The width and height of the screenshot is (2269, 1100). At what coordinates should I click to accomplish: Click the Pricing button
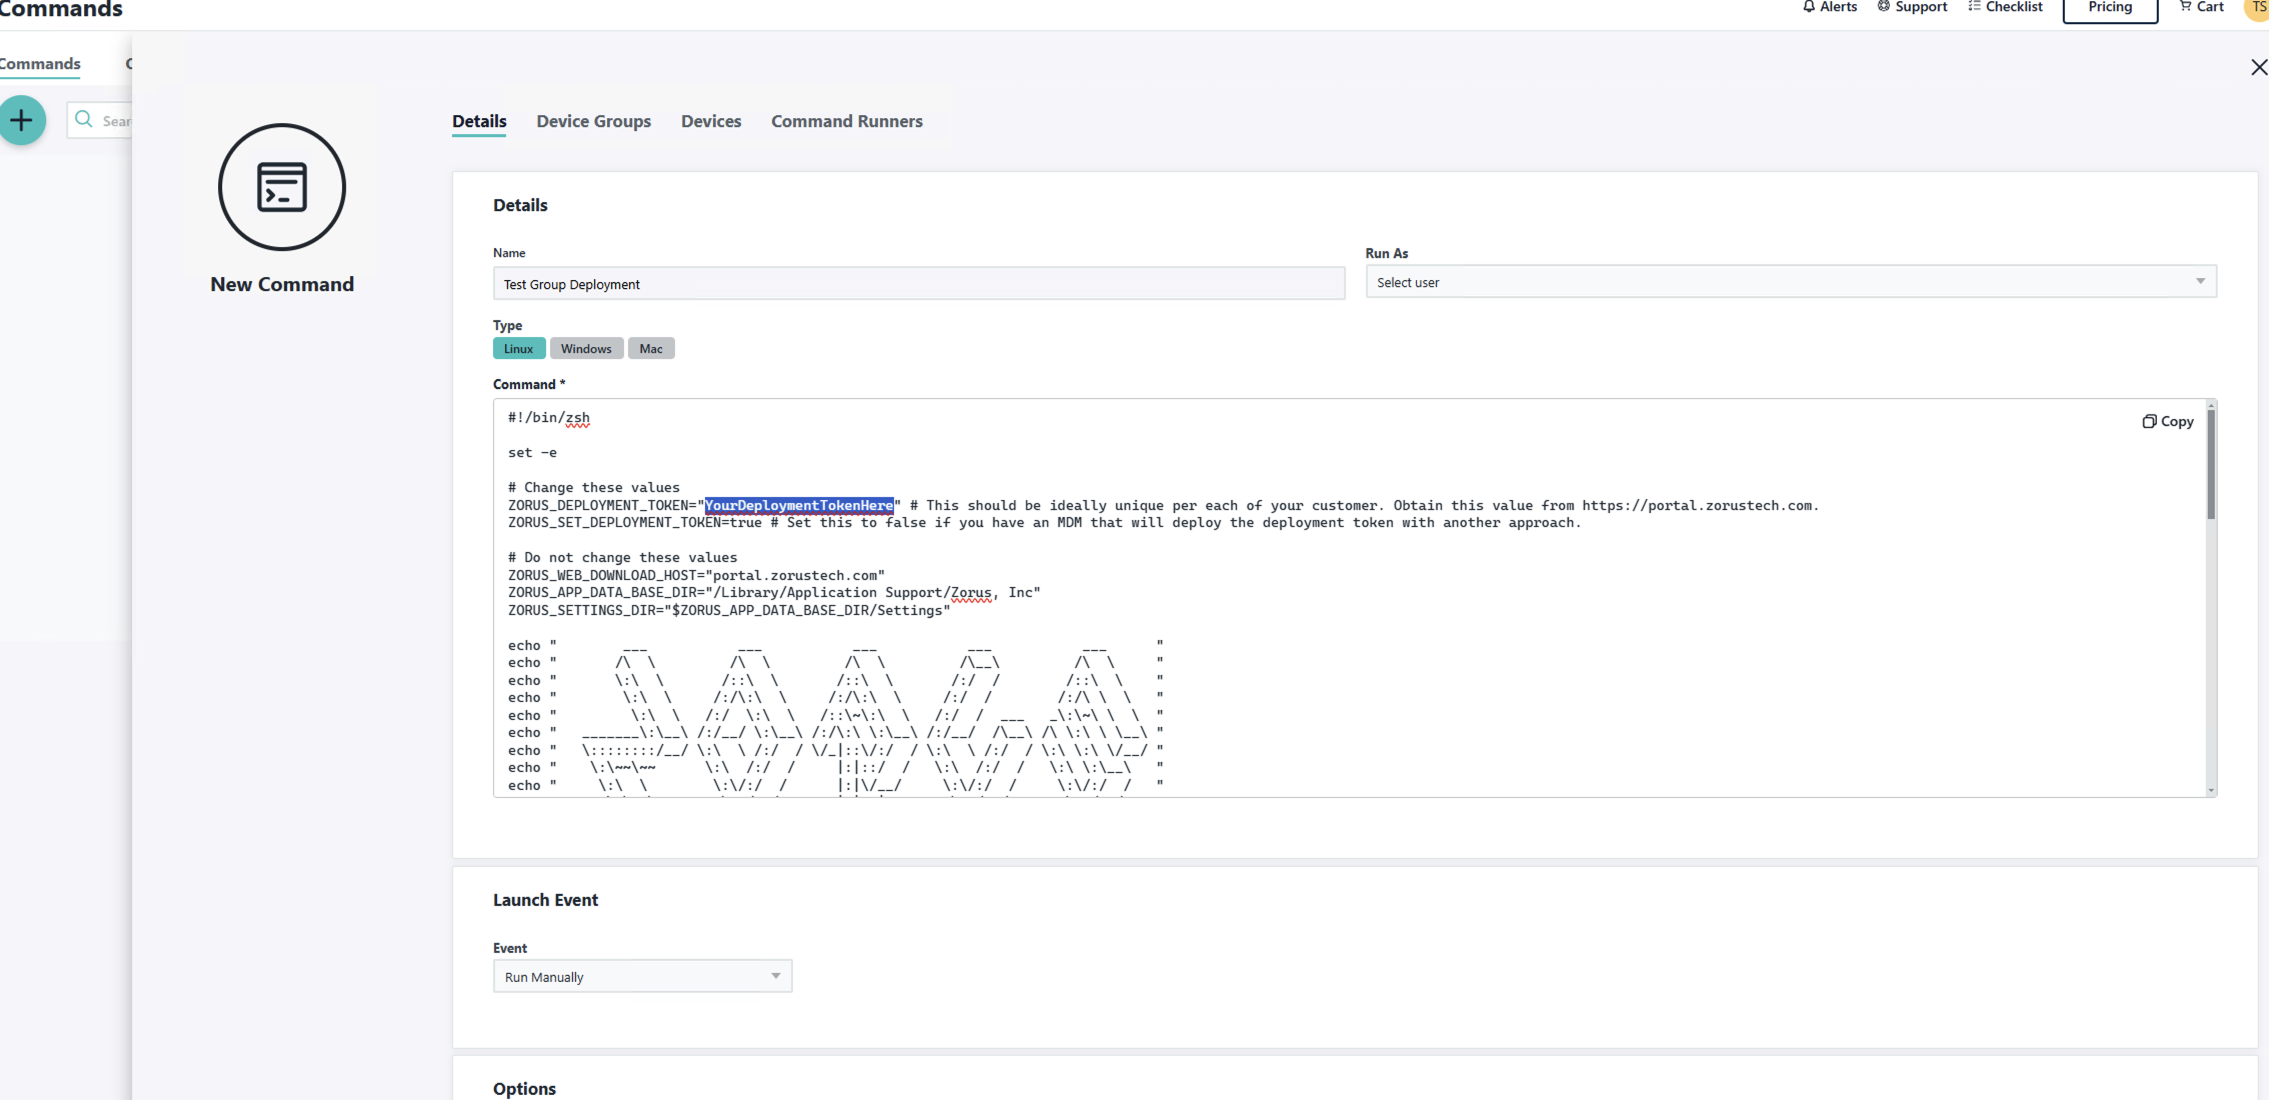tap(2110, 8)
